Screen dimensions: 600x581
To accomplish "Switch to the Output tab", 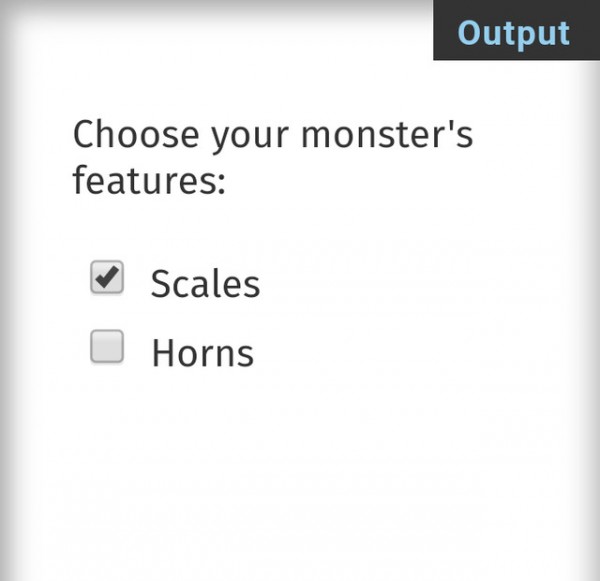I will [x=513, y=32].
